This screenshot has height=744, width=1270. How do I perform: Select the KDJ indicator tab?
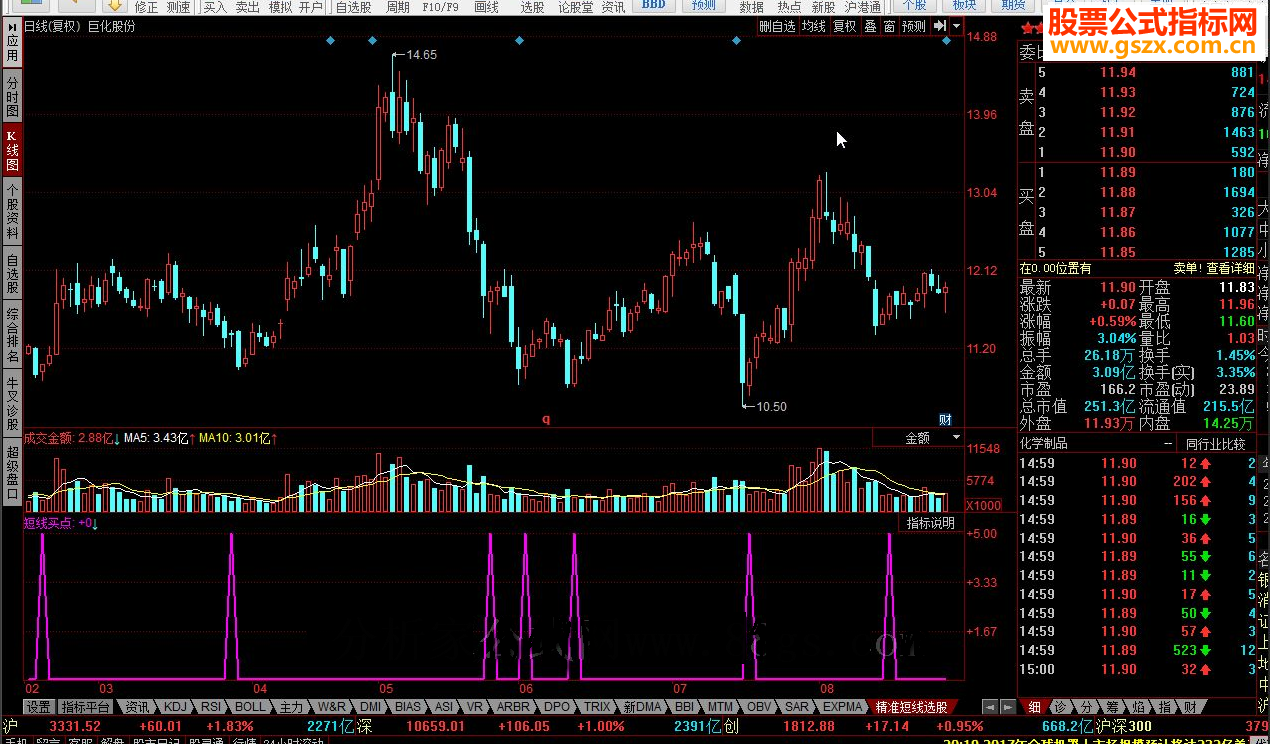tap(176, 706)
